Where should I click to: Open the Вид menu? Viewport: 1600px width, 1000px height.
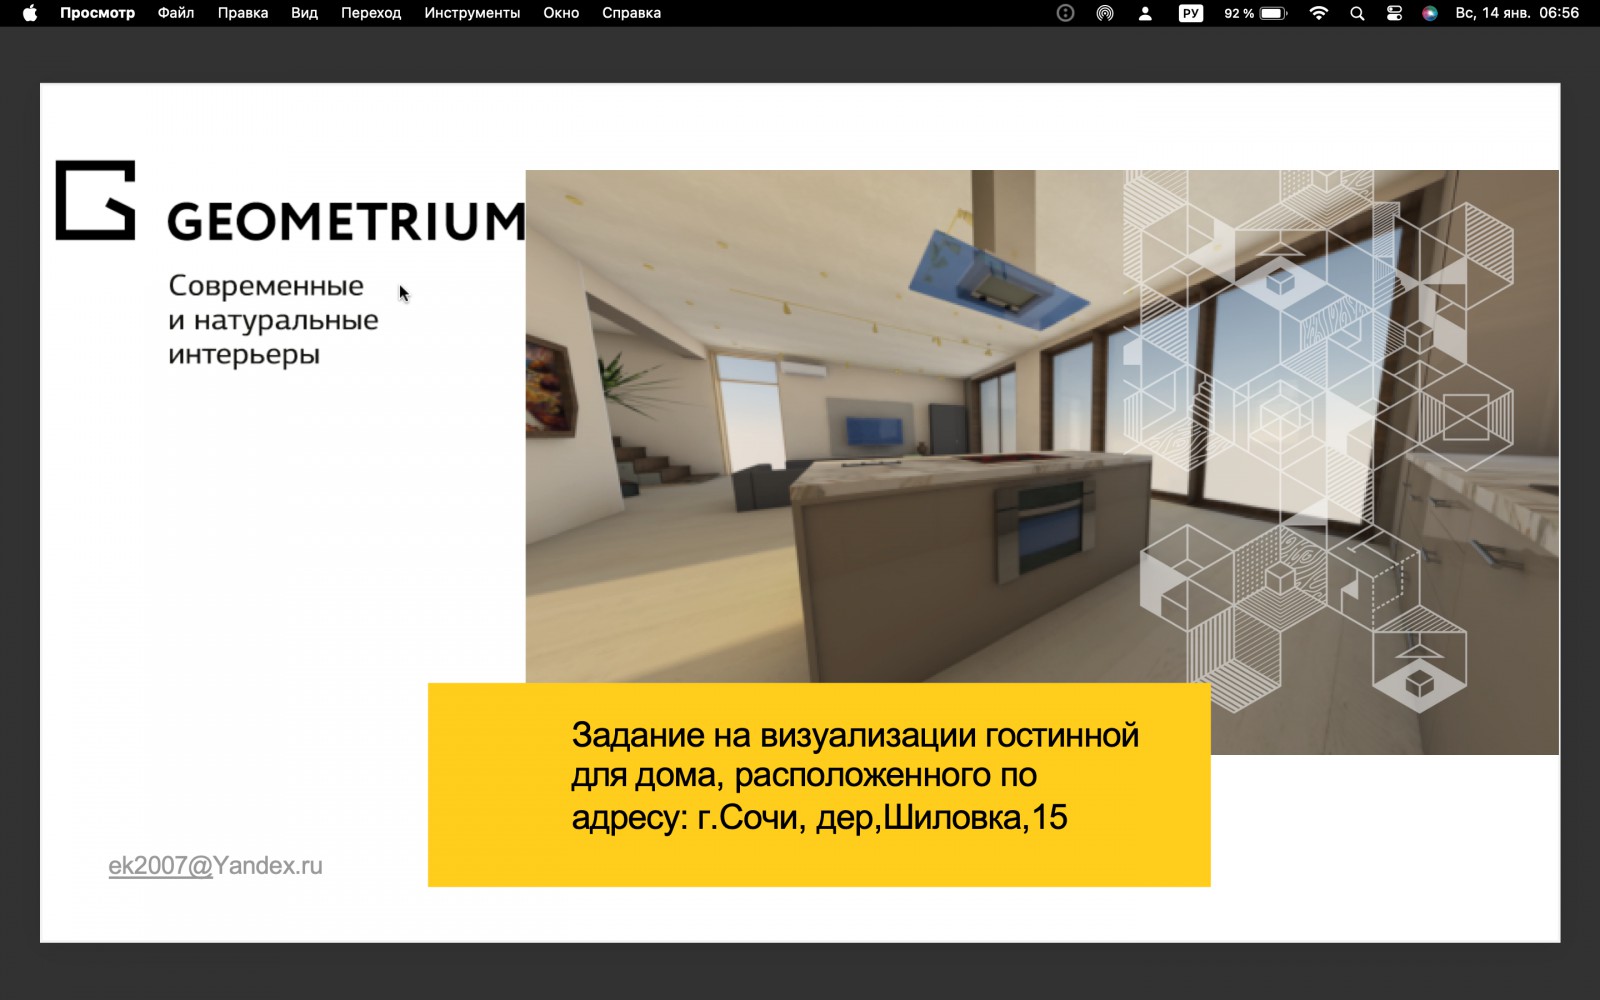point(304,13)
